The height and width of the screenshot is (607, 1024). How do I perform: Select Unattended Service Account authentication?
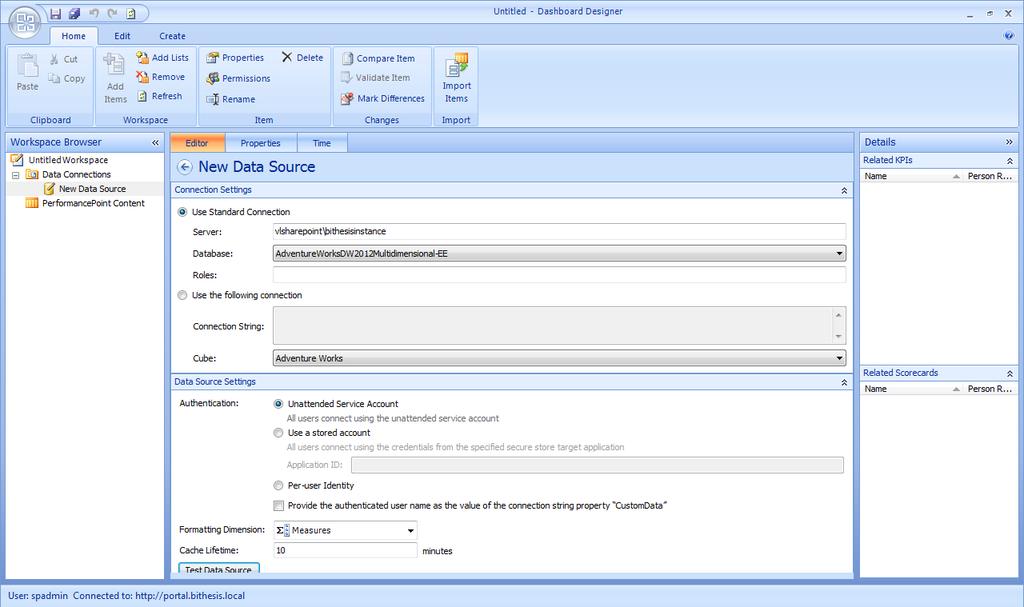coord(278,404)
